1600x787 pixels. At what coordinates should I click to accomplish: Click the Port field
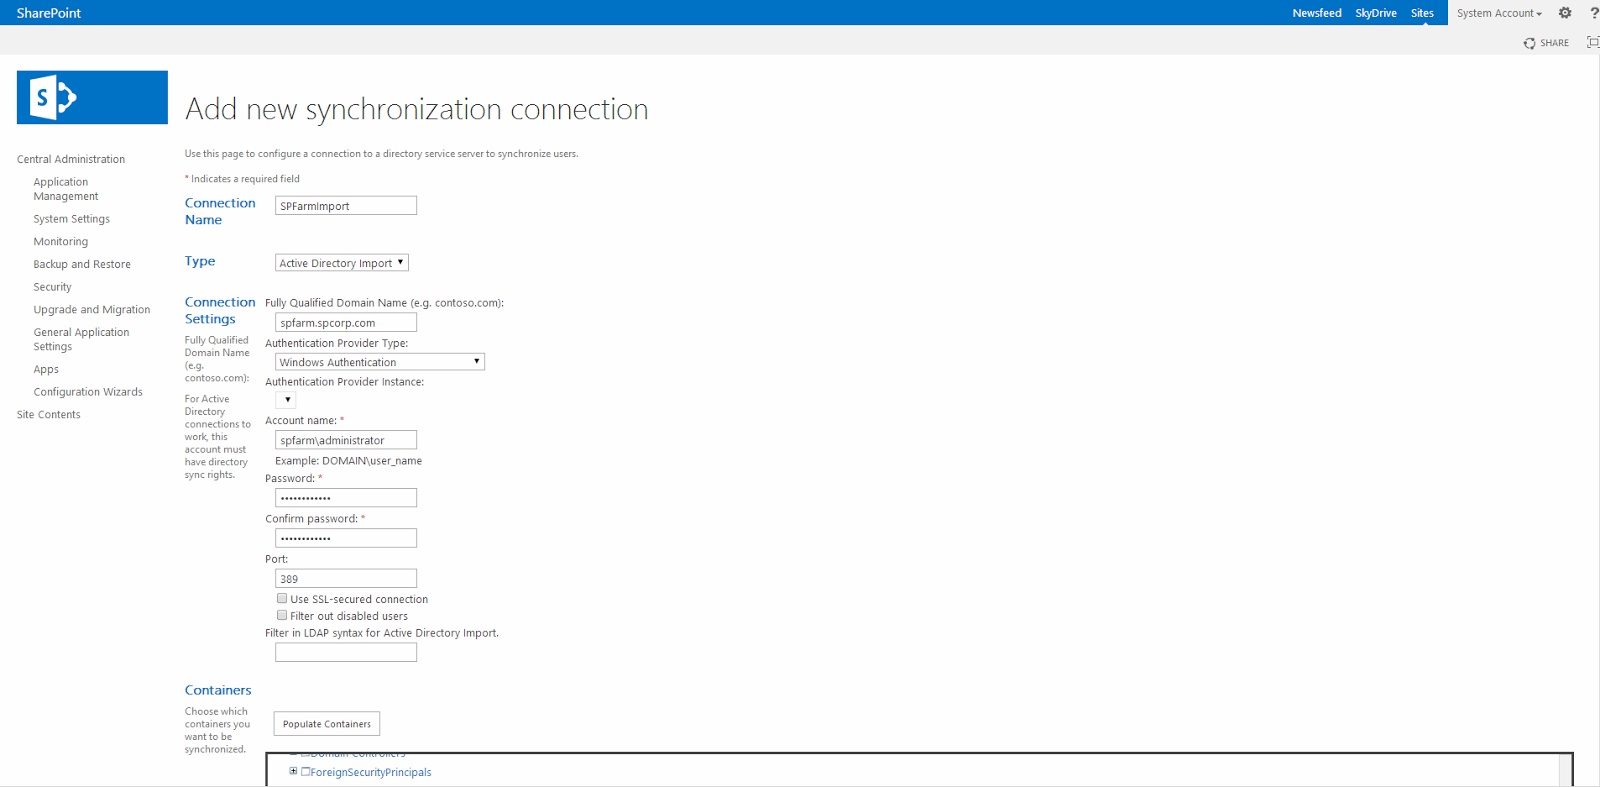coord(346,579)
